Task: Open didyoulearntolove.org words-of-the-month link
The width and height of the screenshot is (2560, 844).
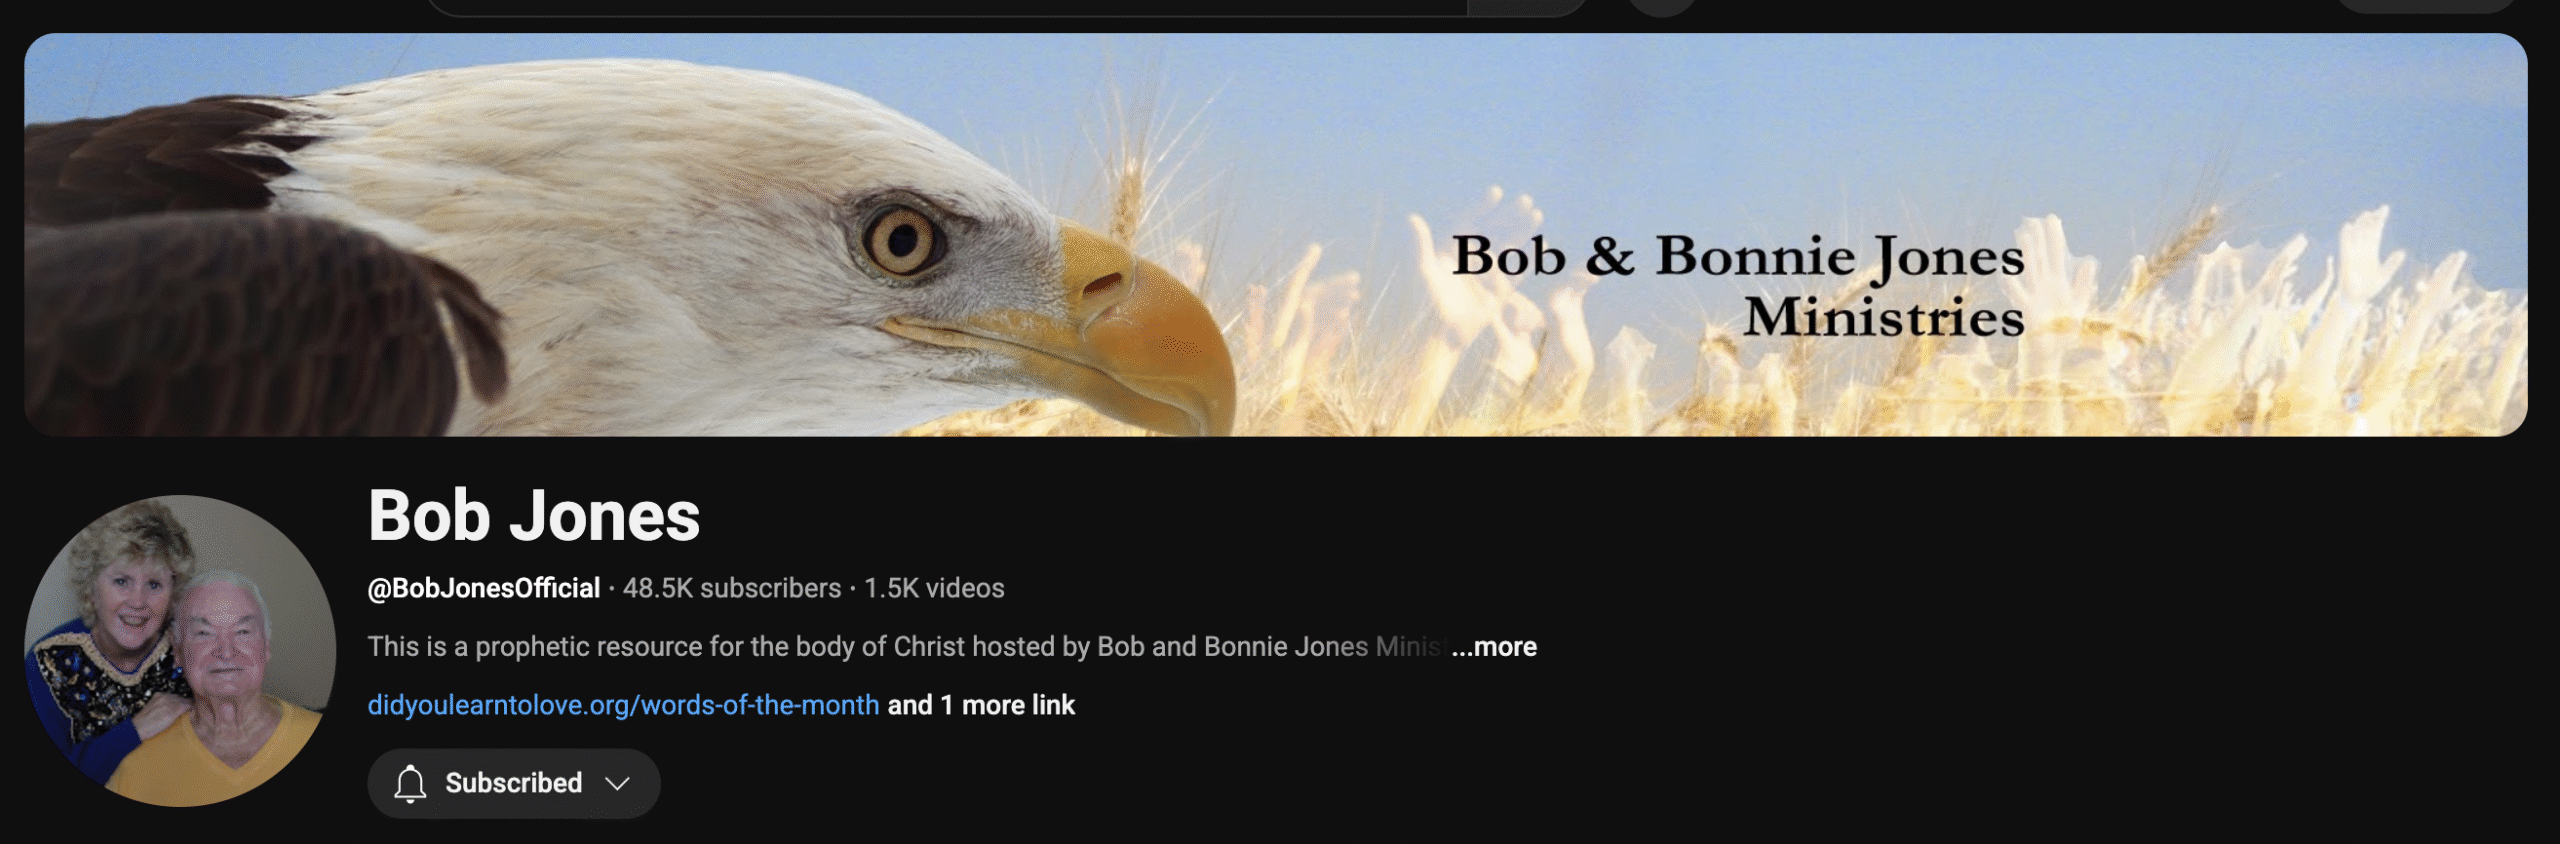Action: click(x=623, y=705)
